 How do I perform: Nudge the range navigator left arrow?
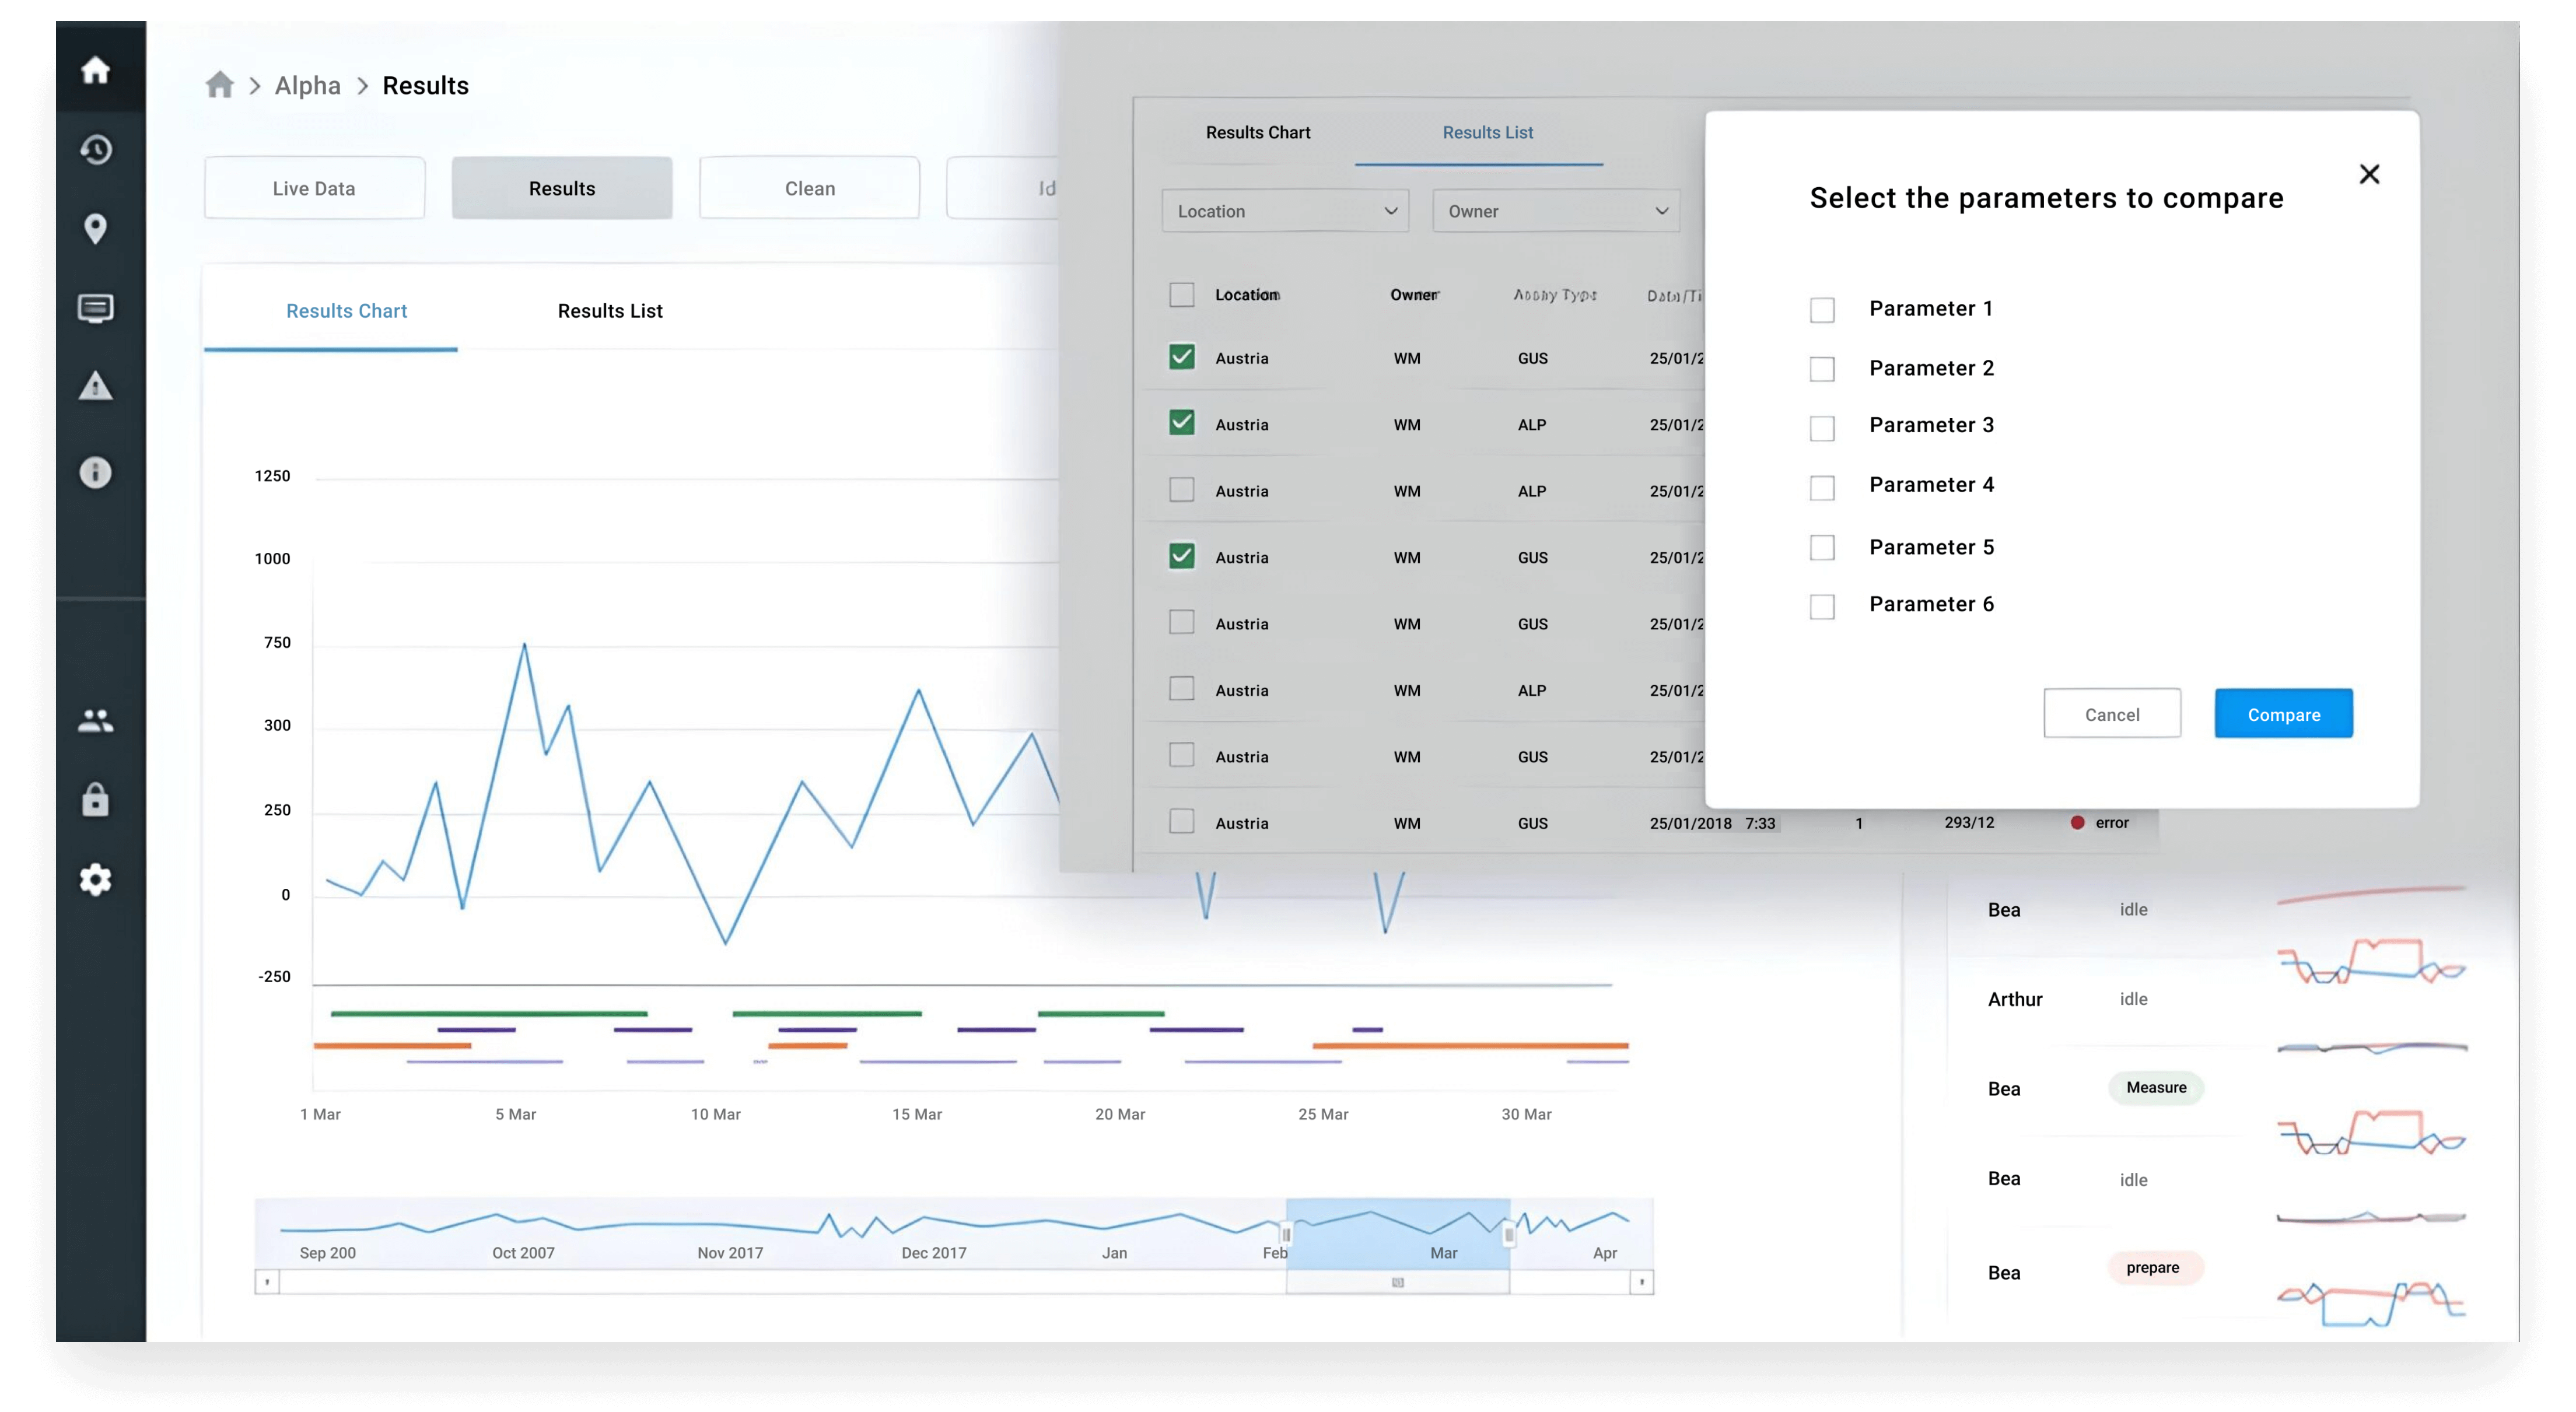pos(267,1282)
